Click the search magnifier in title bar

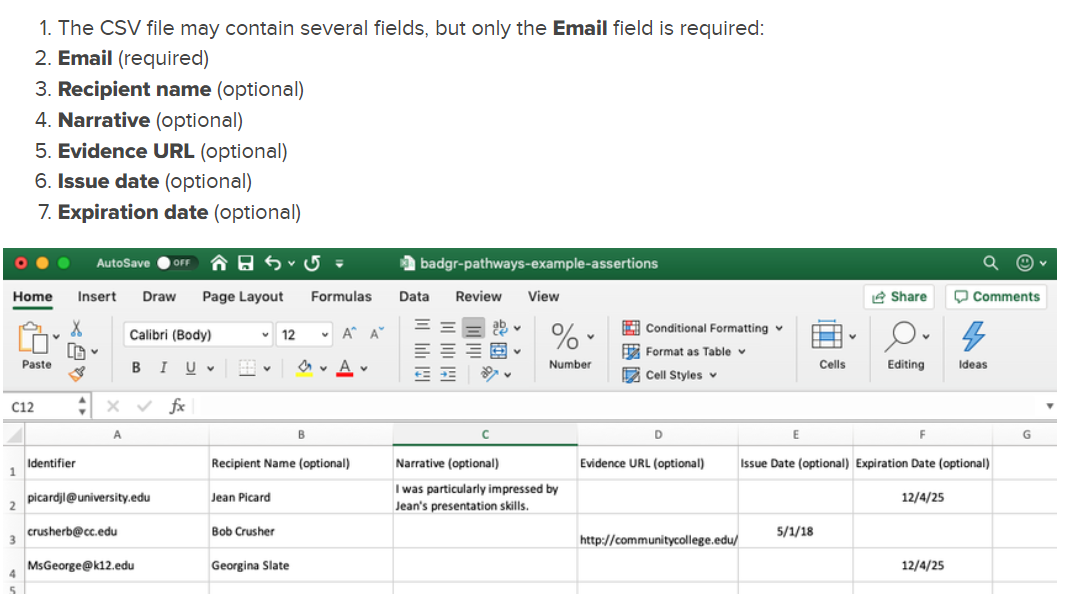990,263
